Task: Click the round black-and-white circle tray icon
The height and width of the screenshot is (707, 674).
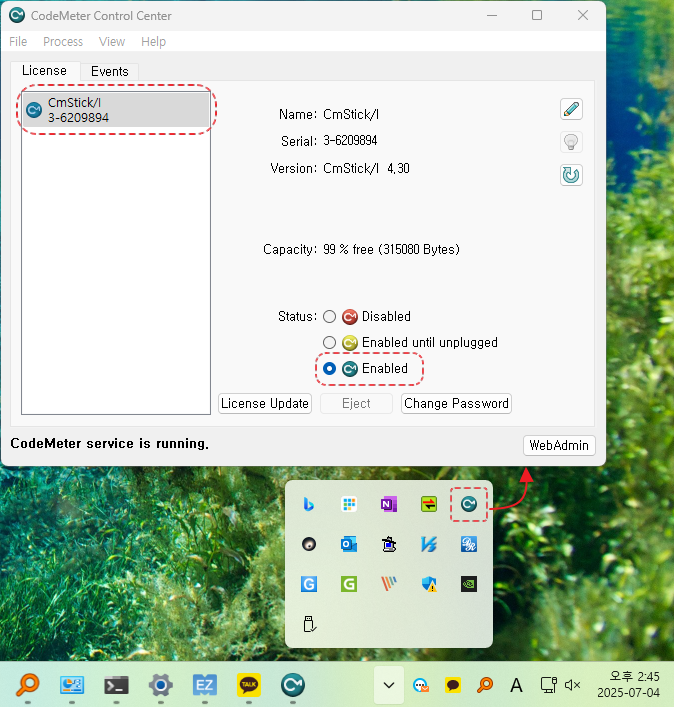Action: [309, 544]
